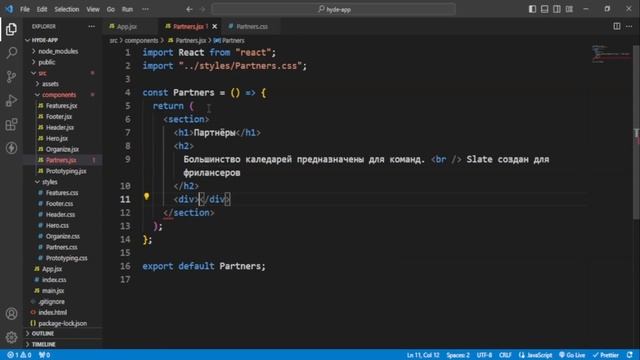This screenshot has height=360, width=640.
Task: Switch to the App.jsx tab
Action: [x=127, y=27]
